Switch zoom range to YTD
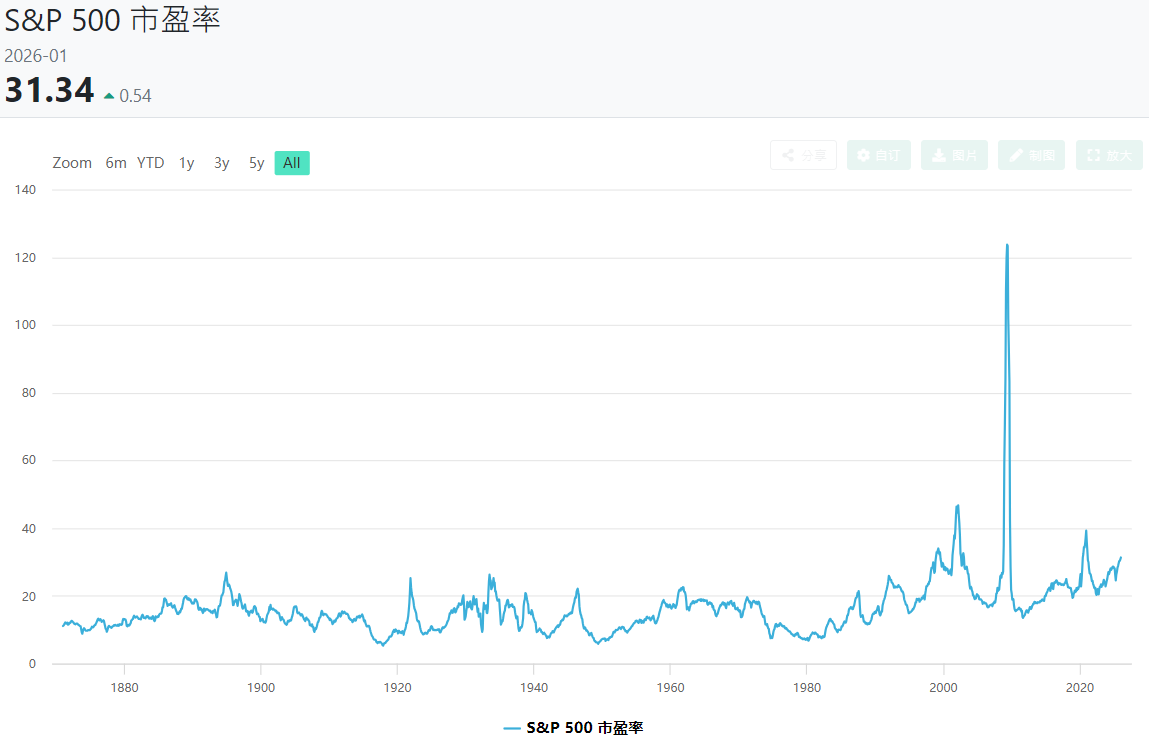 151,163
